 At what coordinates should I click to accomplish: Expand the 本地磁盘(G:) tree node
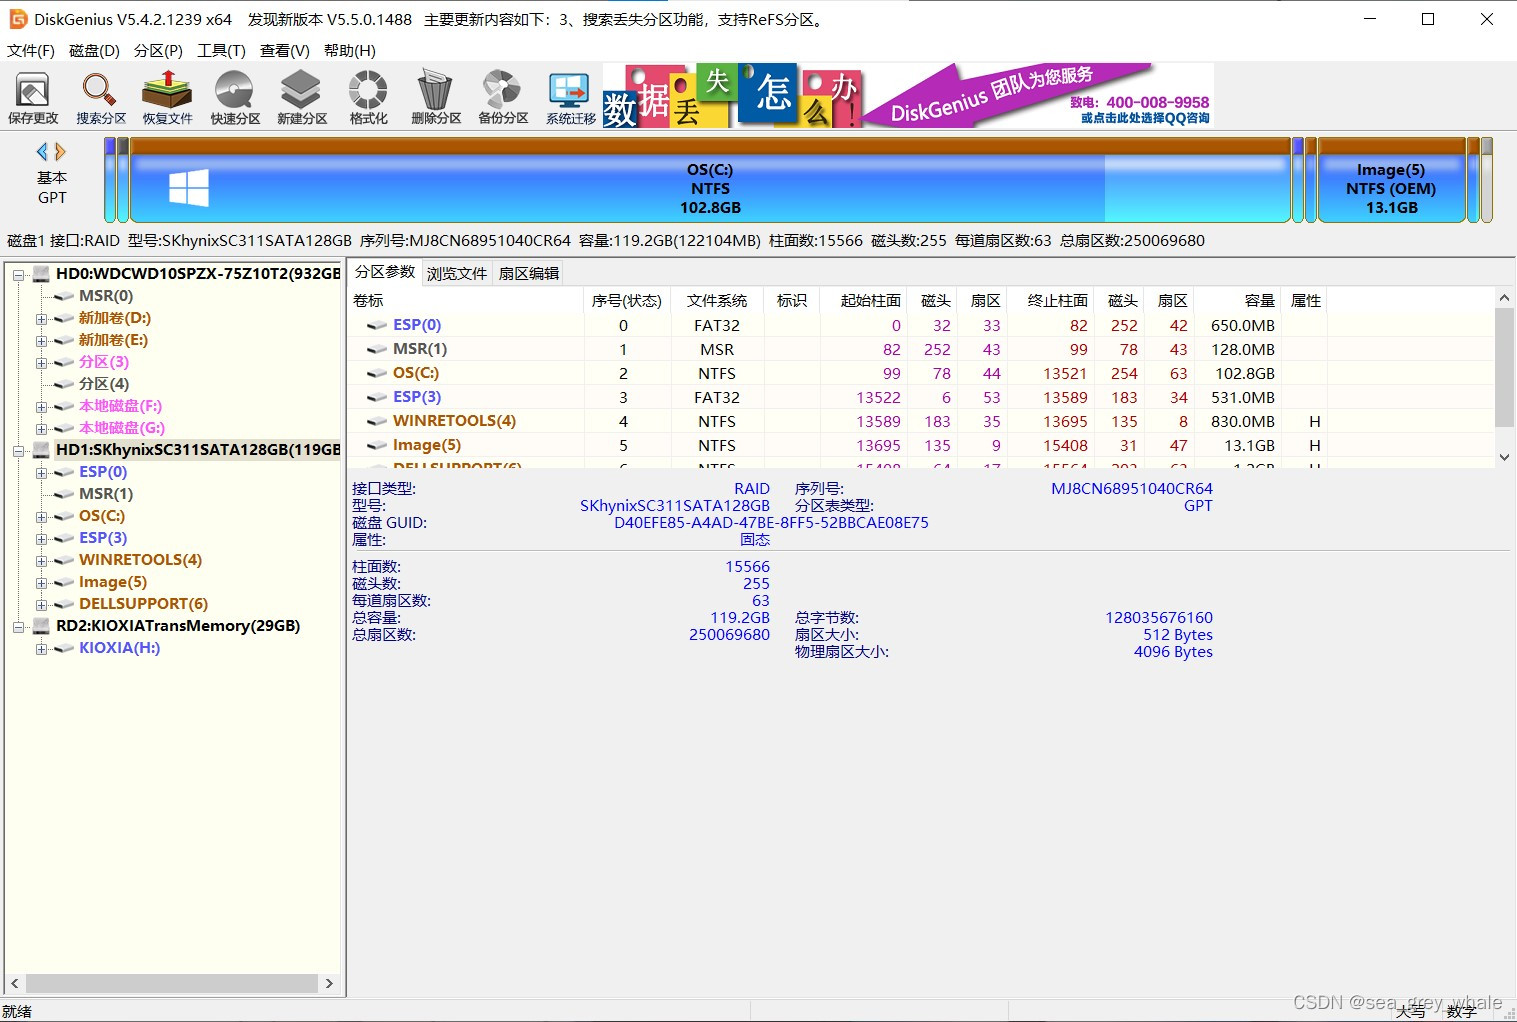tap(41, 429)
